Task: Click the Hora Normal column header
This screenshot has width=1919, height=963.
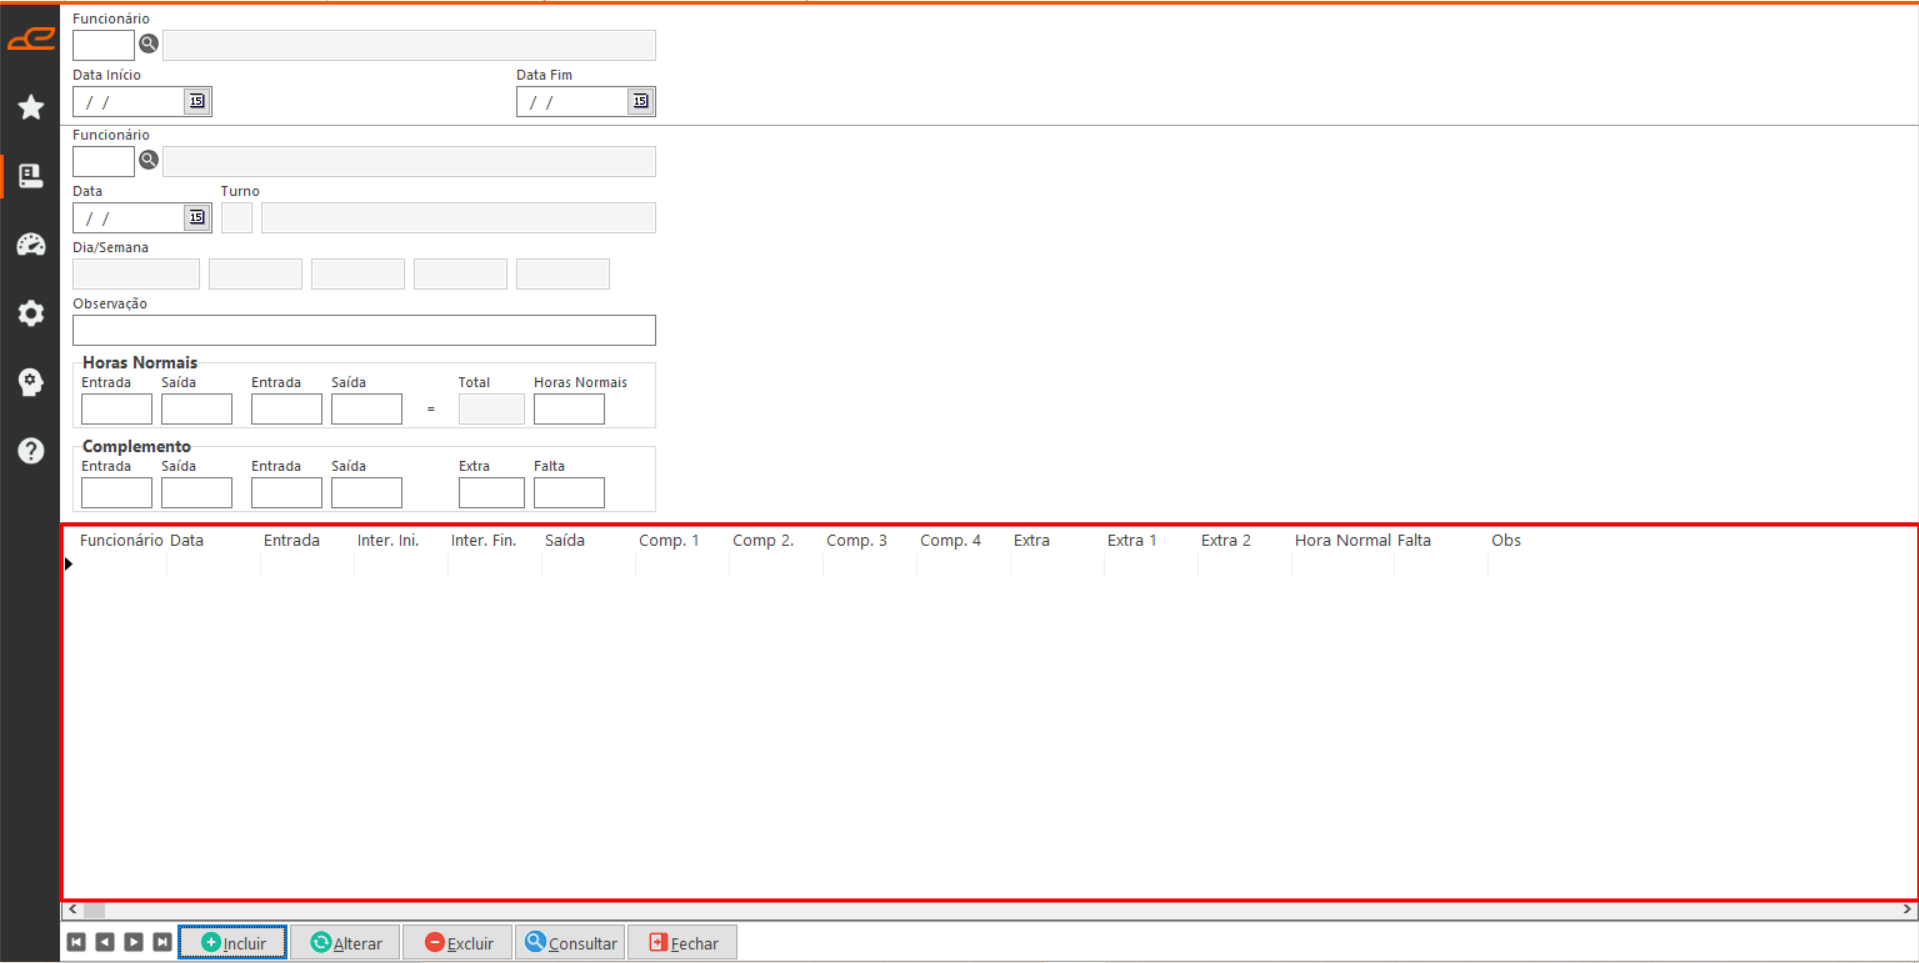Action: coord(1342,540)
